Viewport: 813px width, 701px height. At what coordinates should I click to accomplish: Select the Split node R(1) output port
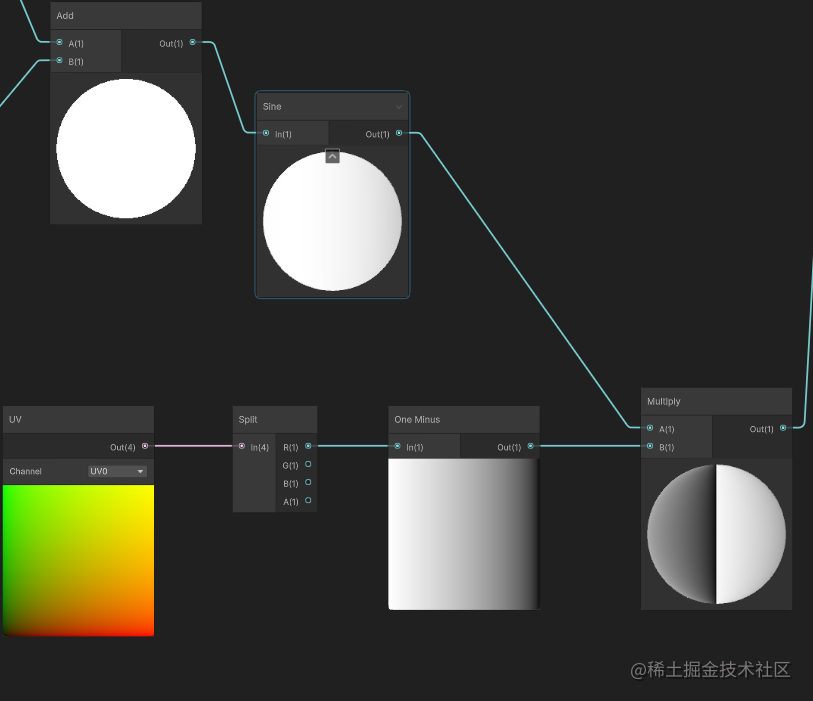pos(308,446)
